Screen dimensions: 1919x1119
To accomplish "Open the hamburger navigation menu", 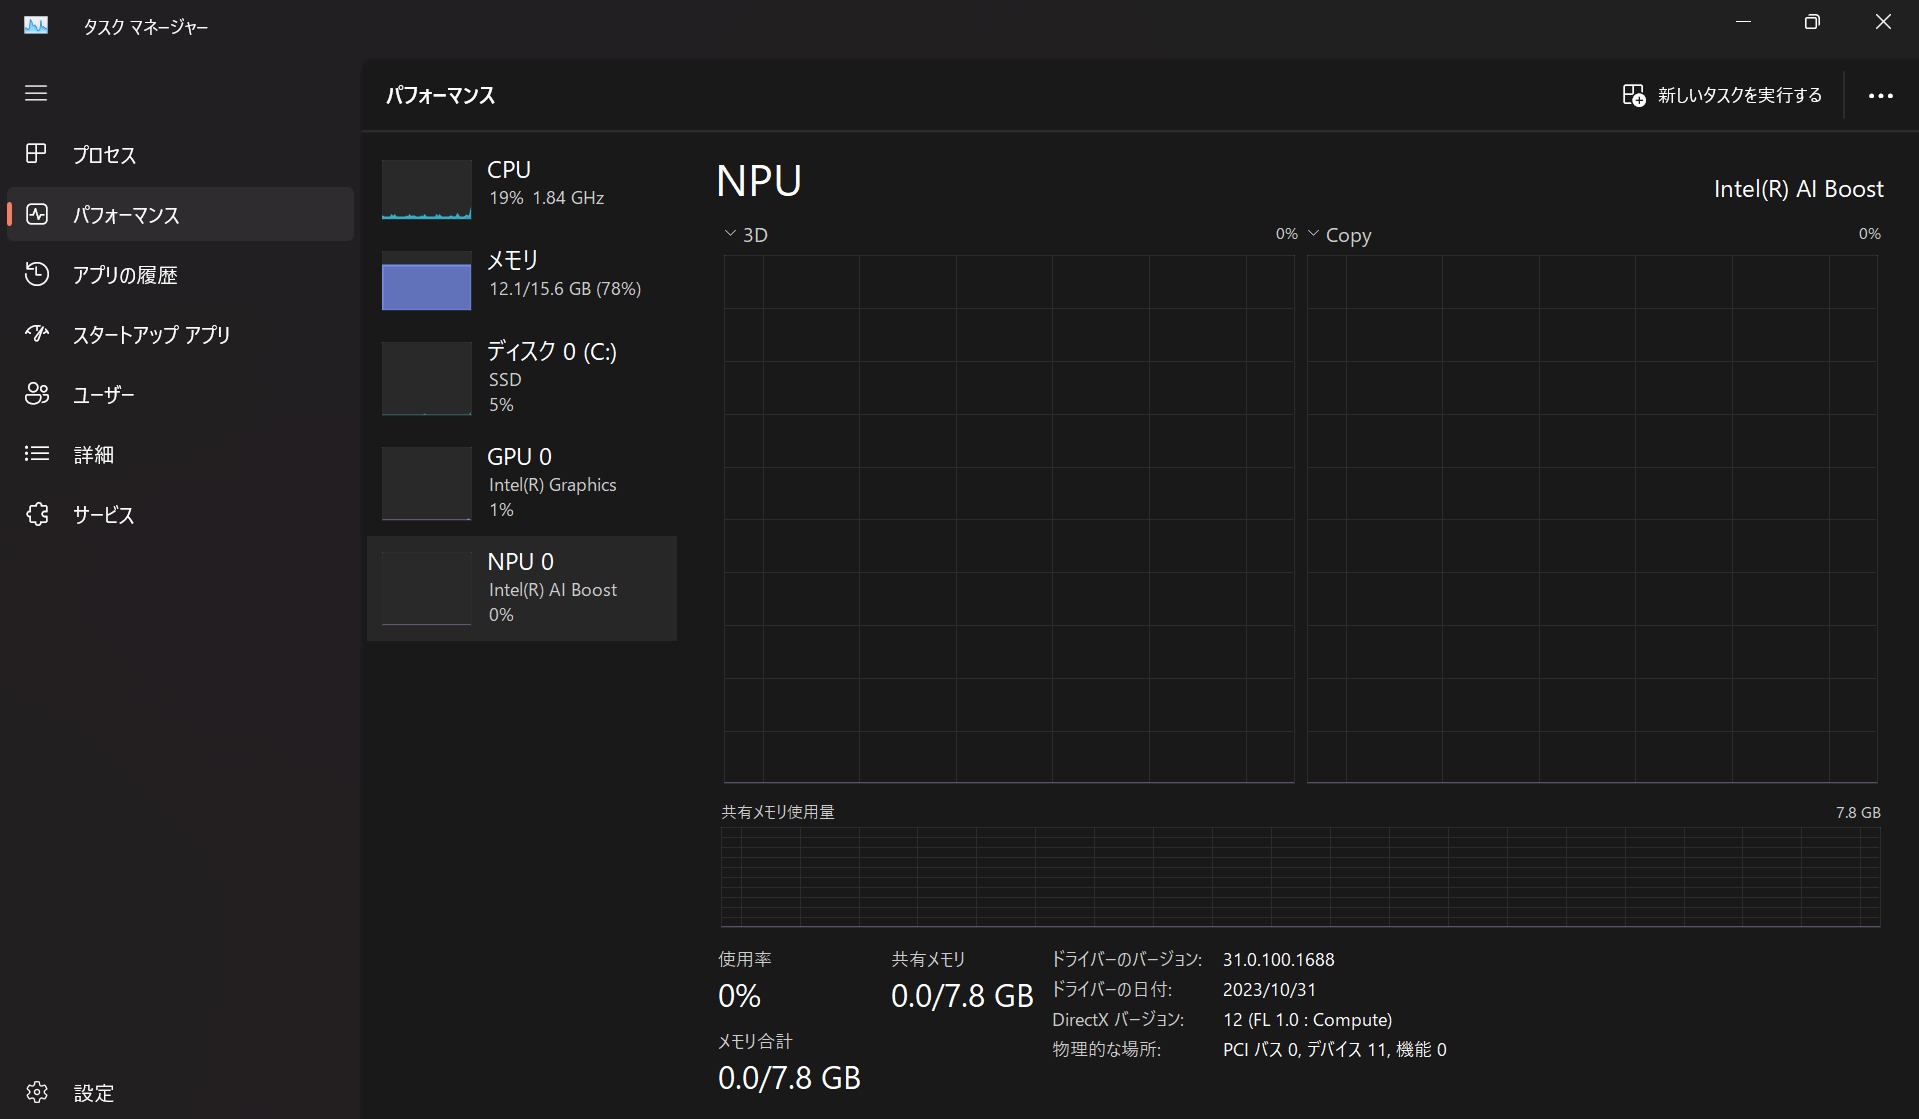I will [x=36, y=93].
